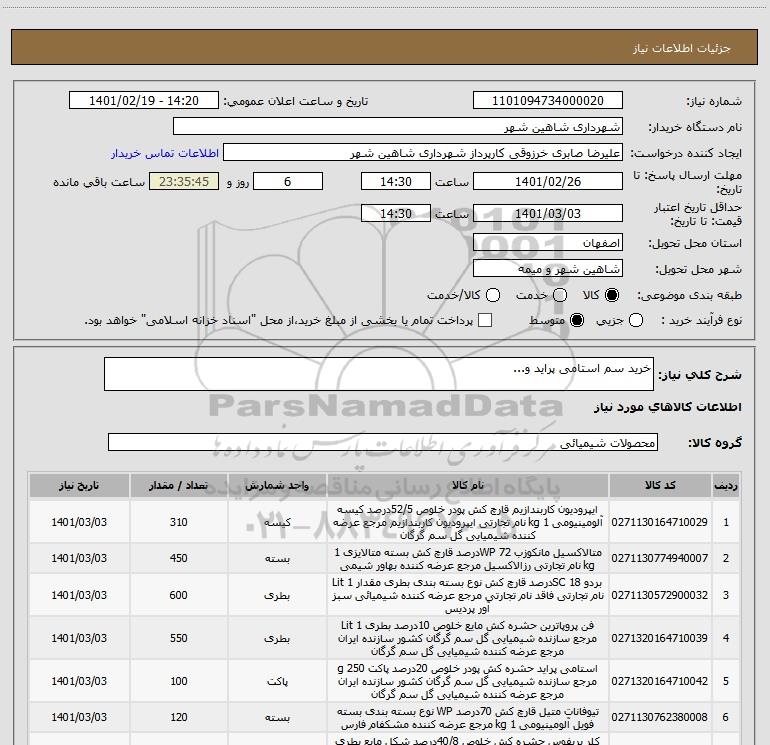The image size is (770, 745).
Task: Click the quantity cell 100
Action: pyautogui.click(x=179, y=681)
